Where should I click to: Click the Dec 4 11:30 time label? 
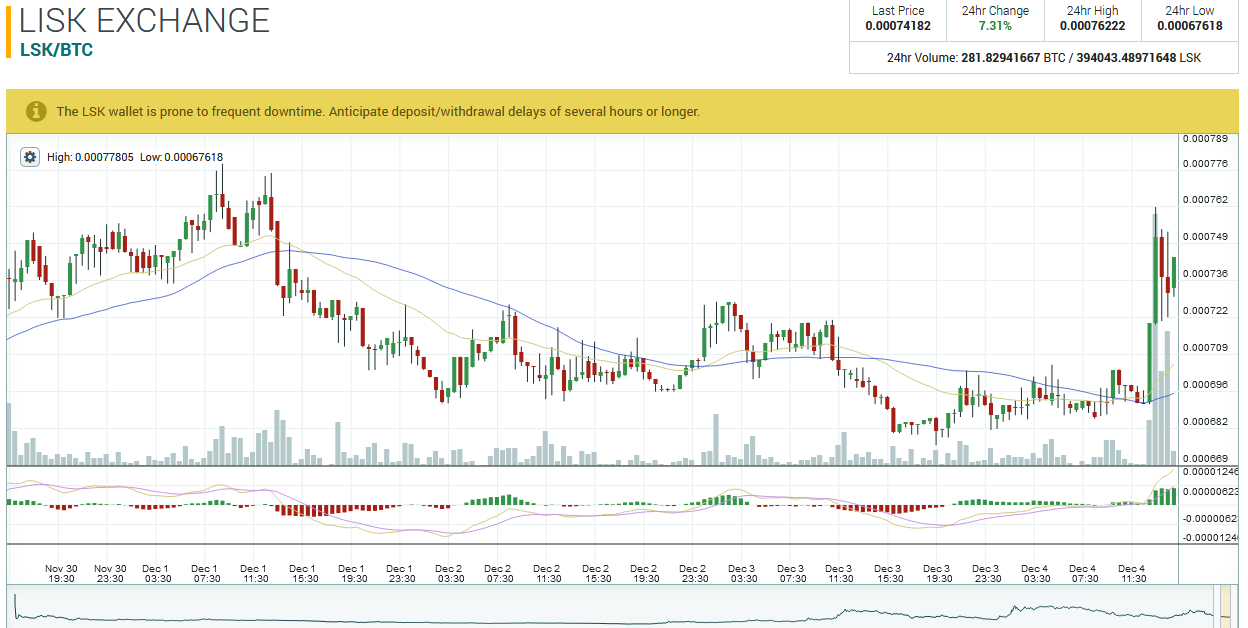click(1133, 574)
